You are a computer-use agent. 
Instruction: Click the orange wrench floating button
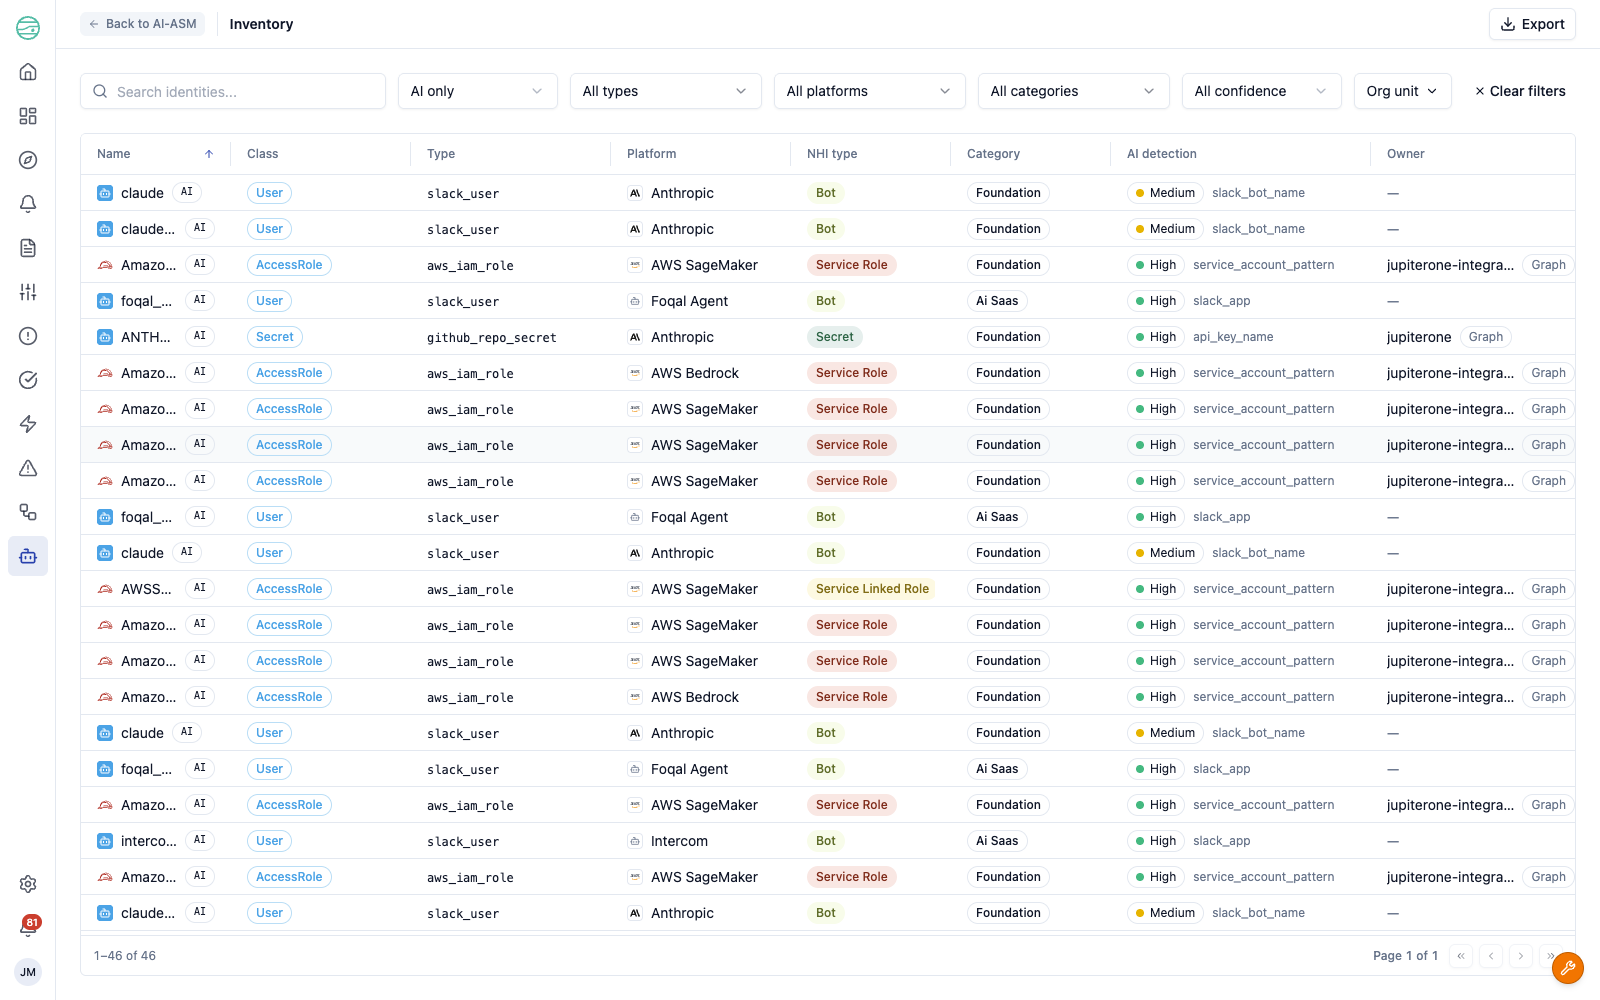tap(1568, 968)
